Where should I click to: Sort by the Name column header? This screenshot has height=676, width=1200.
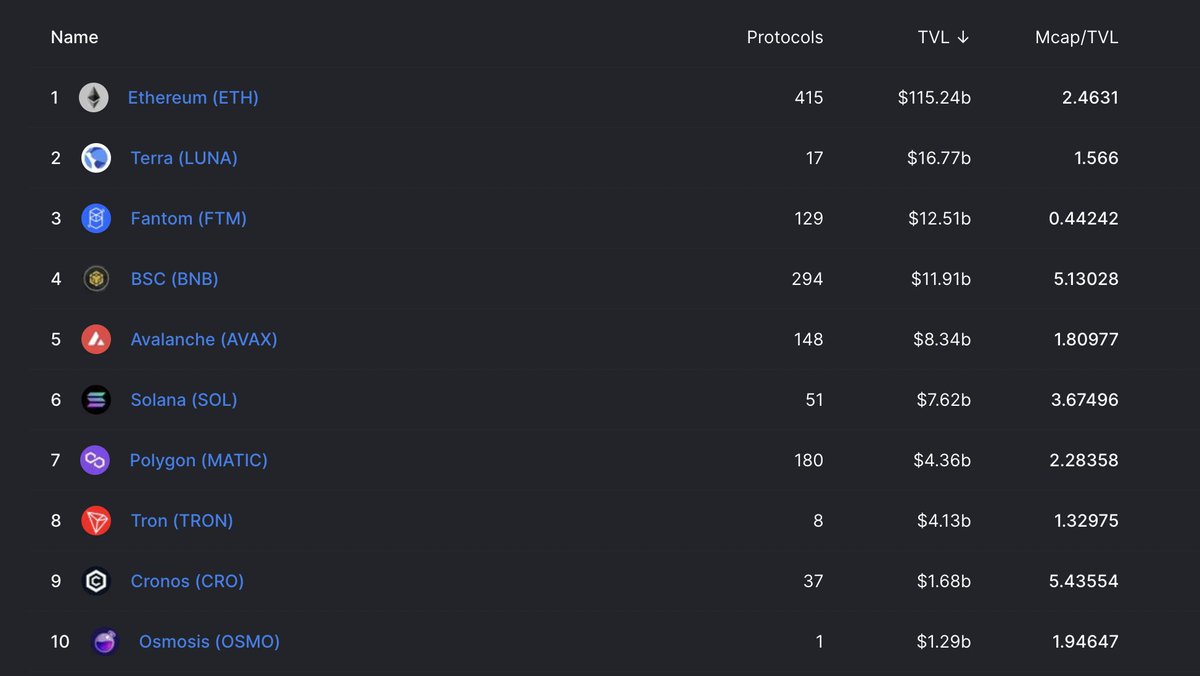point(74,37)
